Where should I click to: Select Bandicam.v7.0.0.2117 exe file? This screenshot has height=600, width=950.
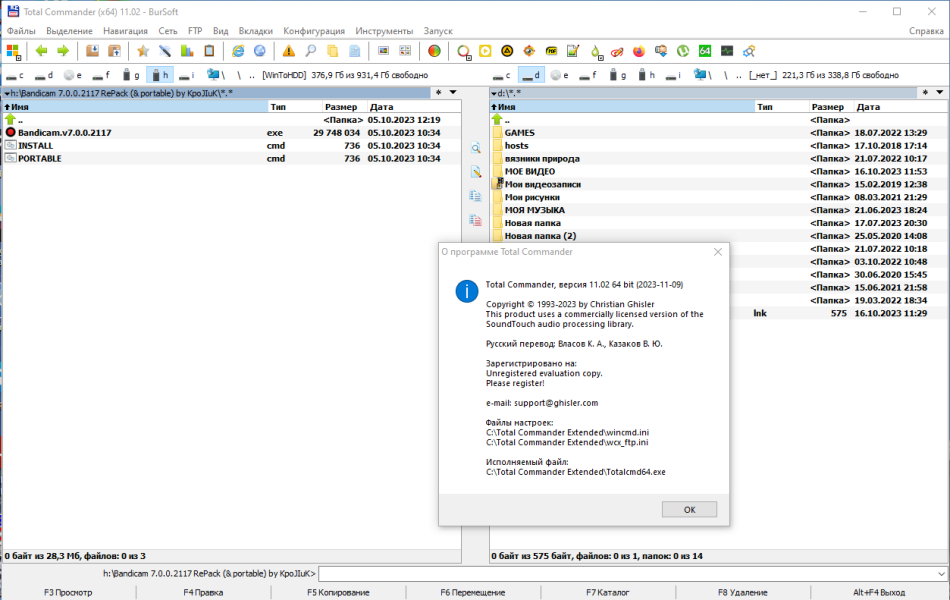[232, 133]
